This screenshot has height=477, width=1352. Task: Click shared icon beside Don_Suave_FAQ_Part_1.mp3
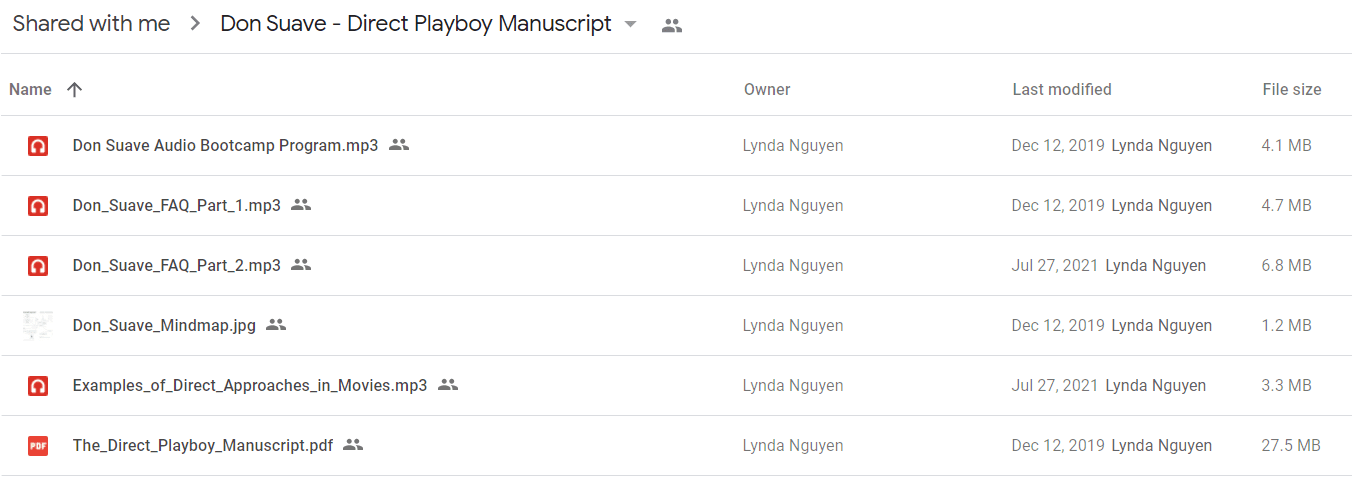[301, 205]
